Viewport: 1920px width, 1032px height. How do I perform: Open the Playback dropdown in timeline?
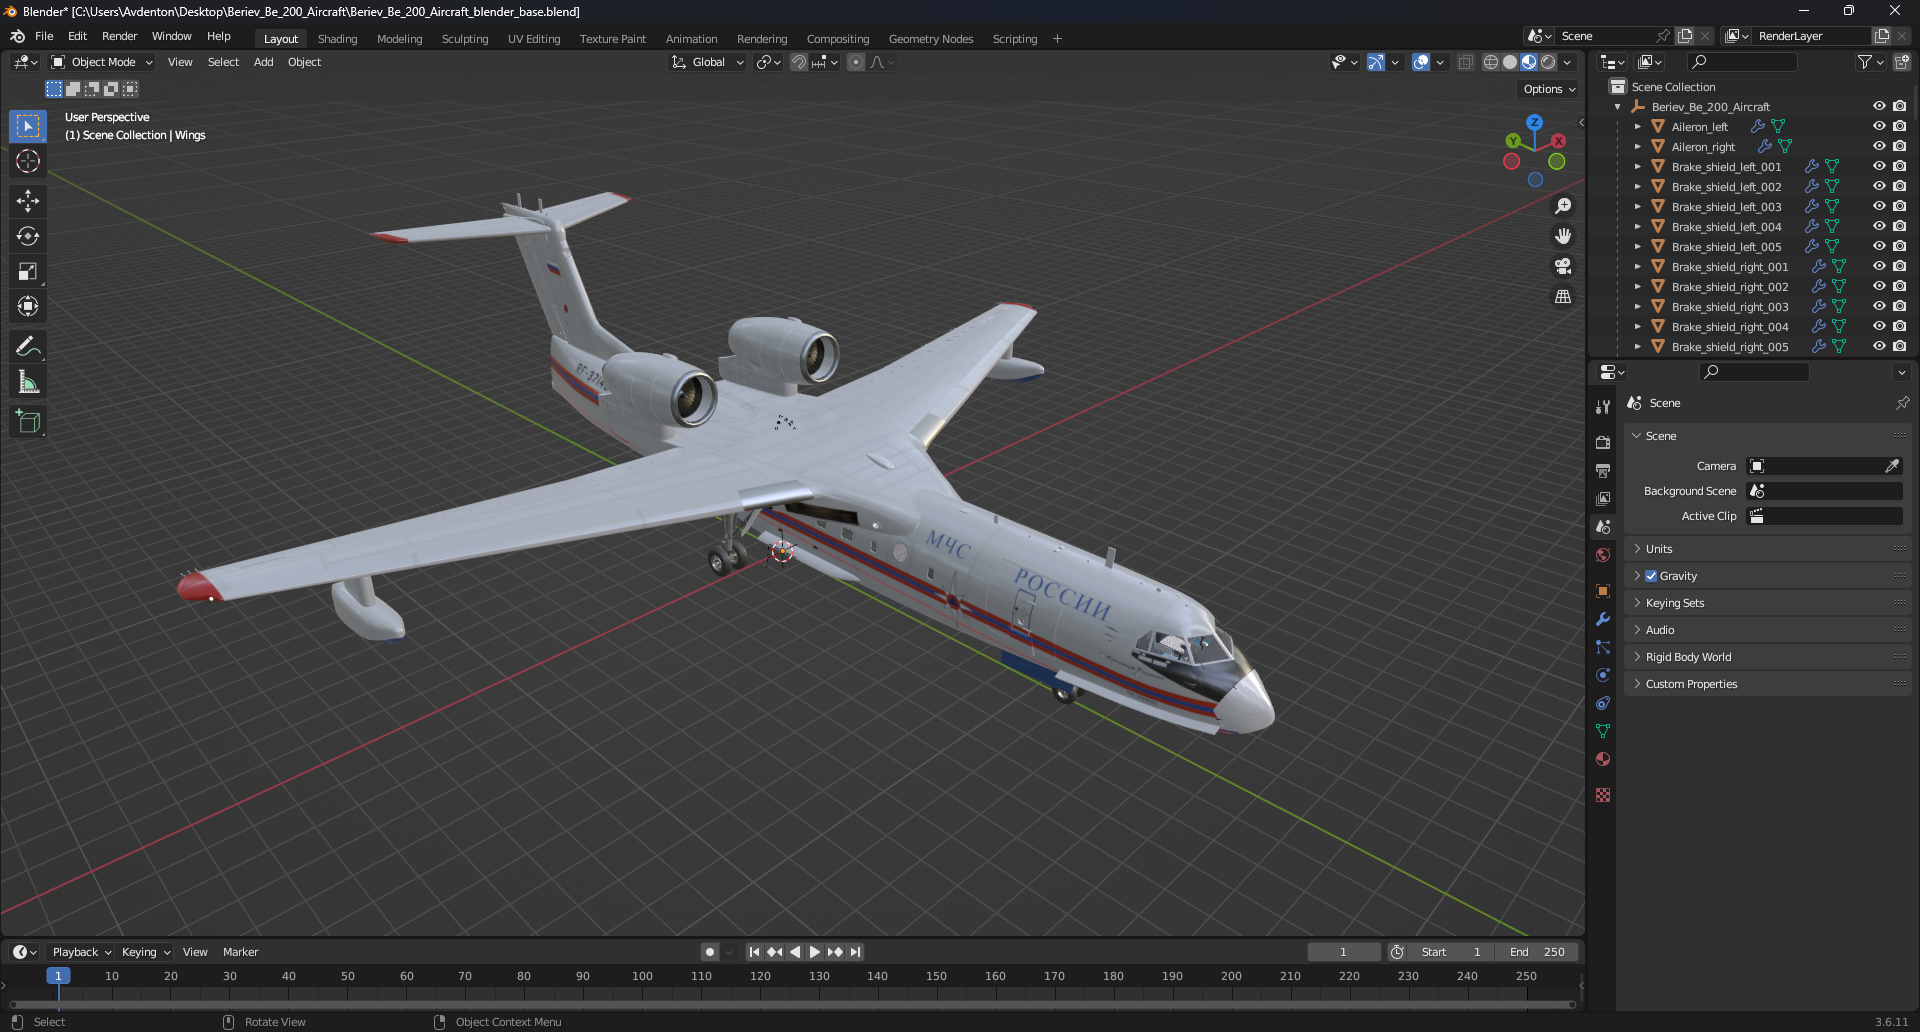pos(81,952)
